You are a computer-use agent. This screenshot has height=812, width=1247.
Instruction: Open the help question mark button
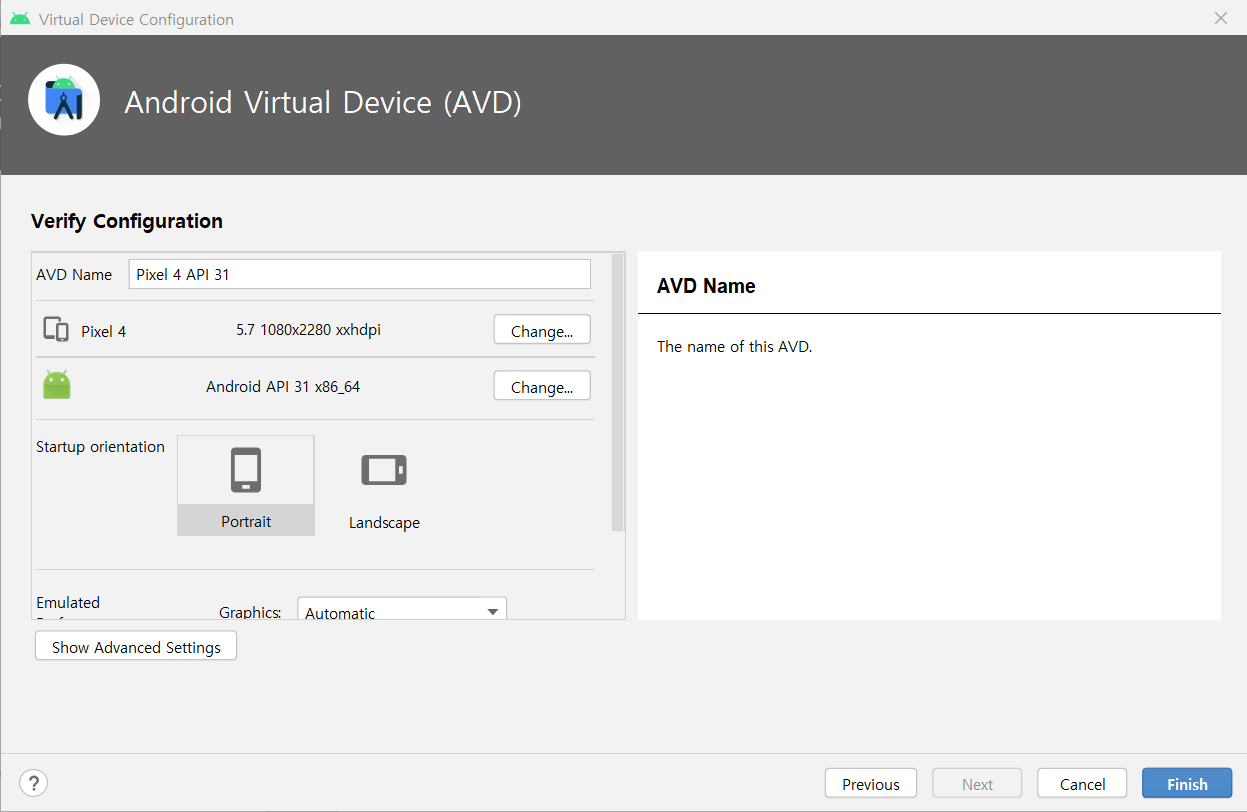click(33, 783)
